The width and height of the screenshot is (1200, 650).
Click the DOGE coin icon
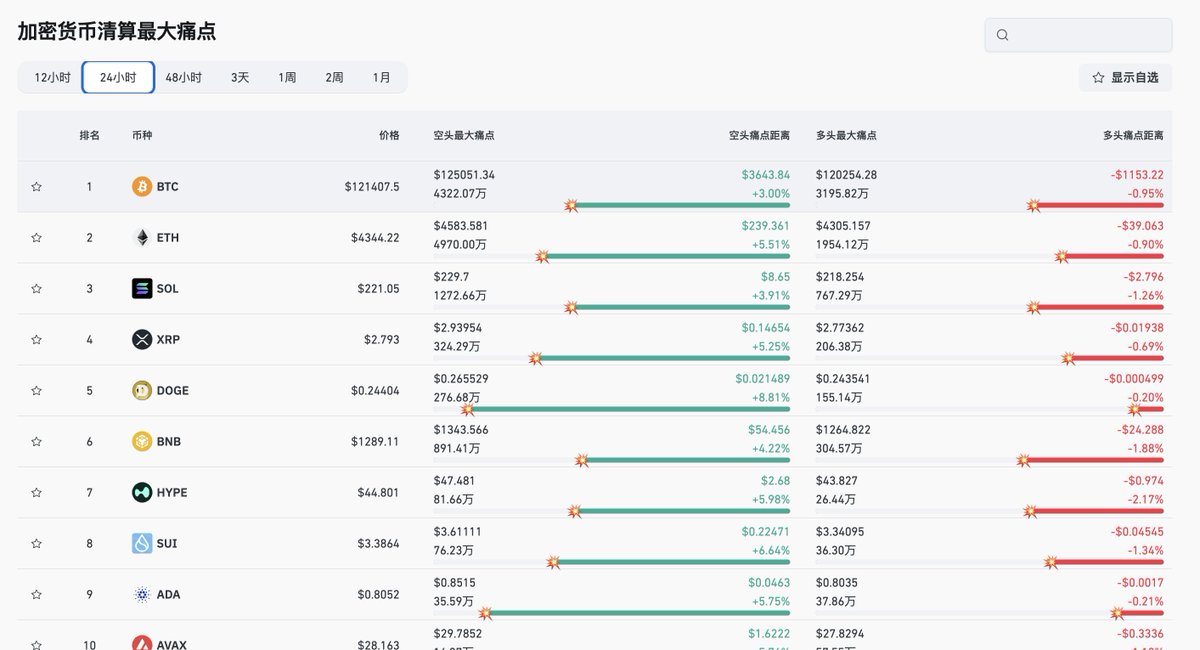[142, 391]
